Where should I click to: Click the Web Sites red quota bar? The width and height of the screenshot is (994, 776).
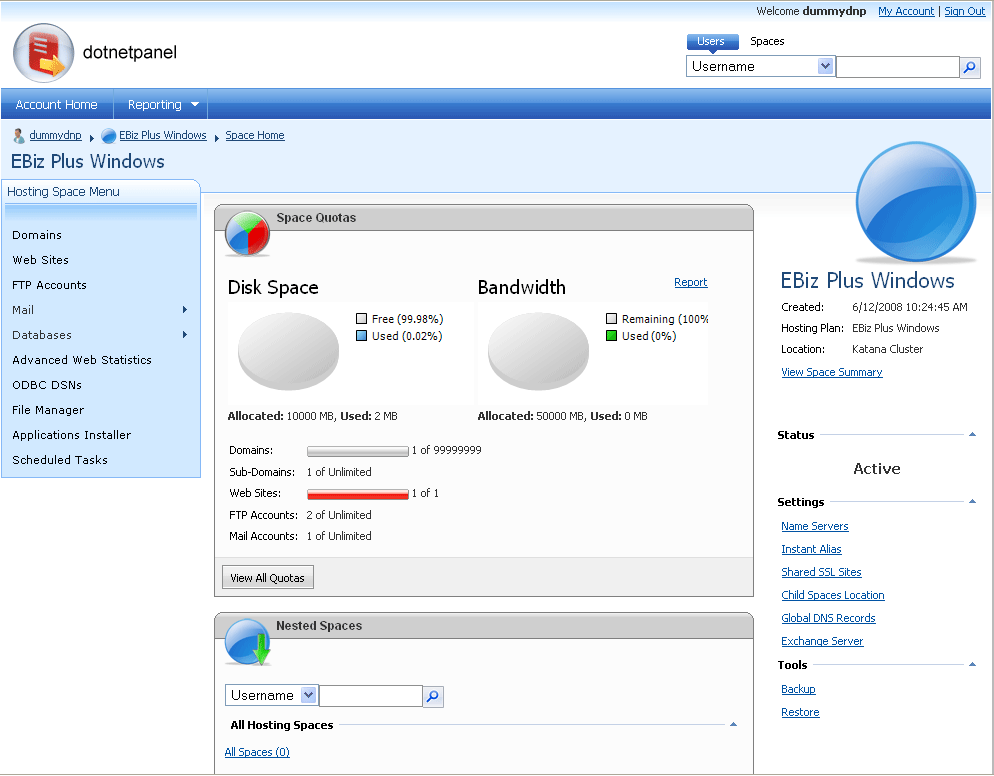pyautogui.click(x=358, y=494)
